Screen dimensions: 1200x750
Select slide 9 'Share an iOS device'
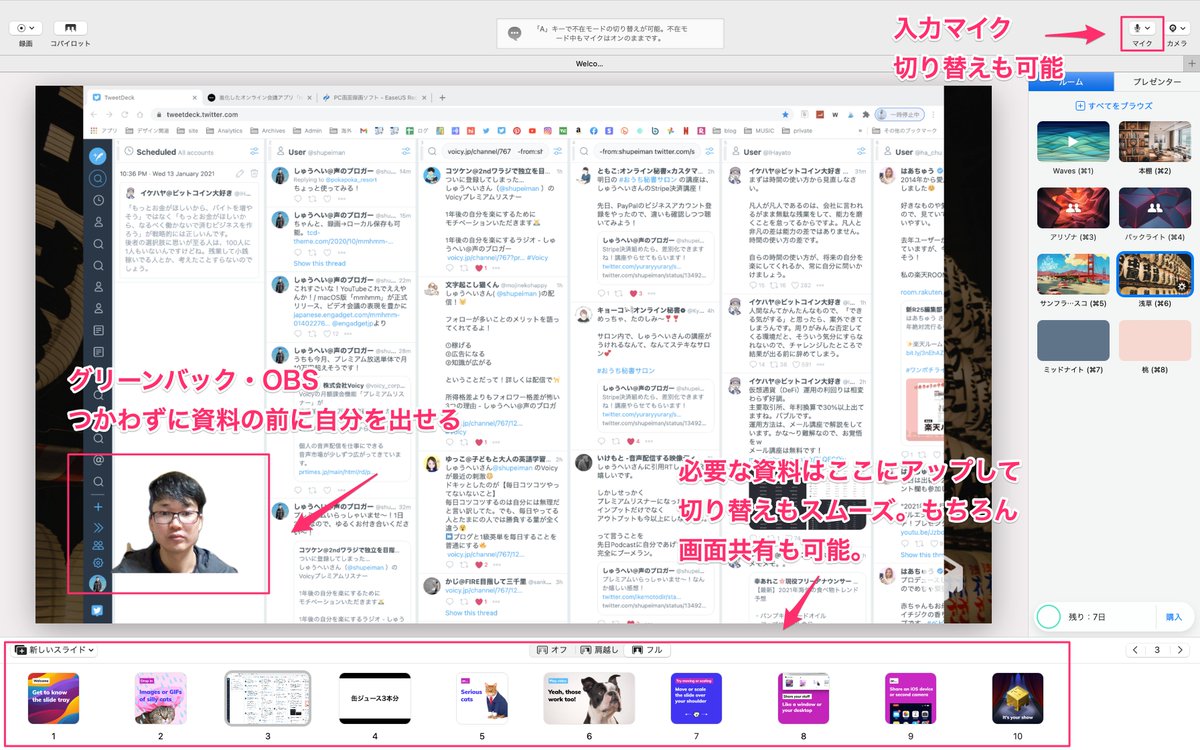pos(910,698)
